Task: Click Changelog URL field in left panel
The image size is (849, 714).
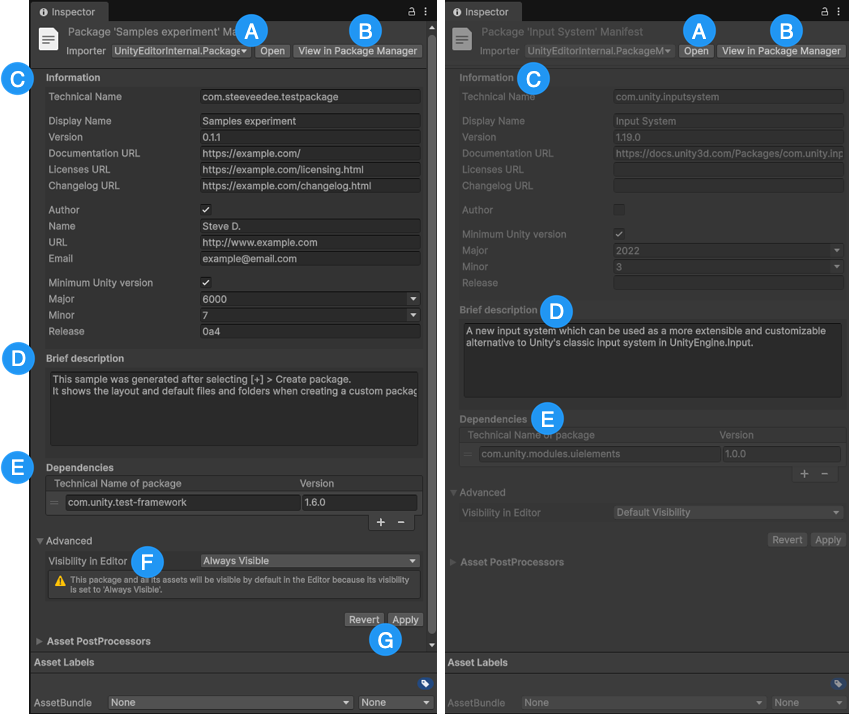Action: (310, 186)
